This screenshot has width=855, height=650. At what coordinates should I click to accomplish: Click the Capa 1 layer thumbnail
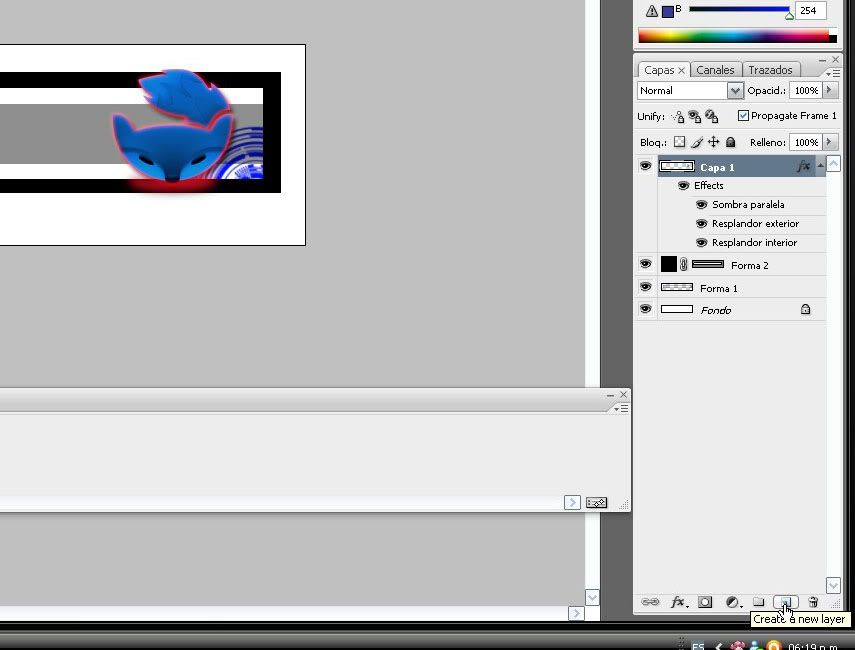(x=677, y=166)
